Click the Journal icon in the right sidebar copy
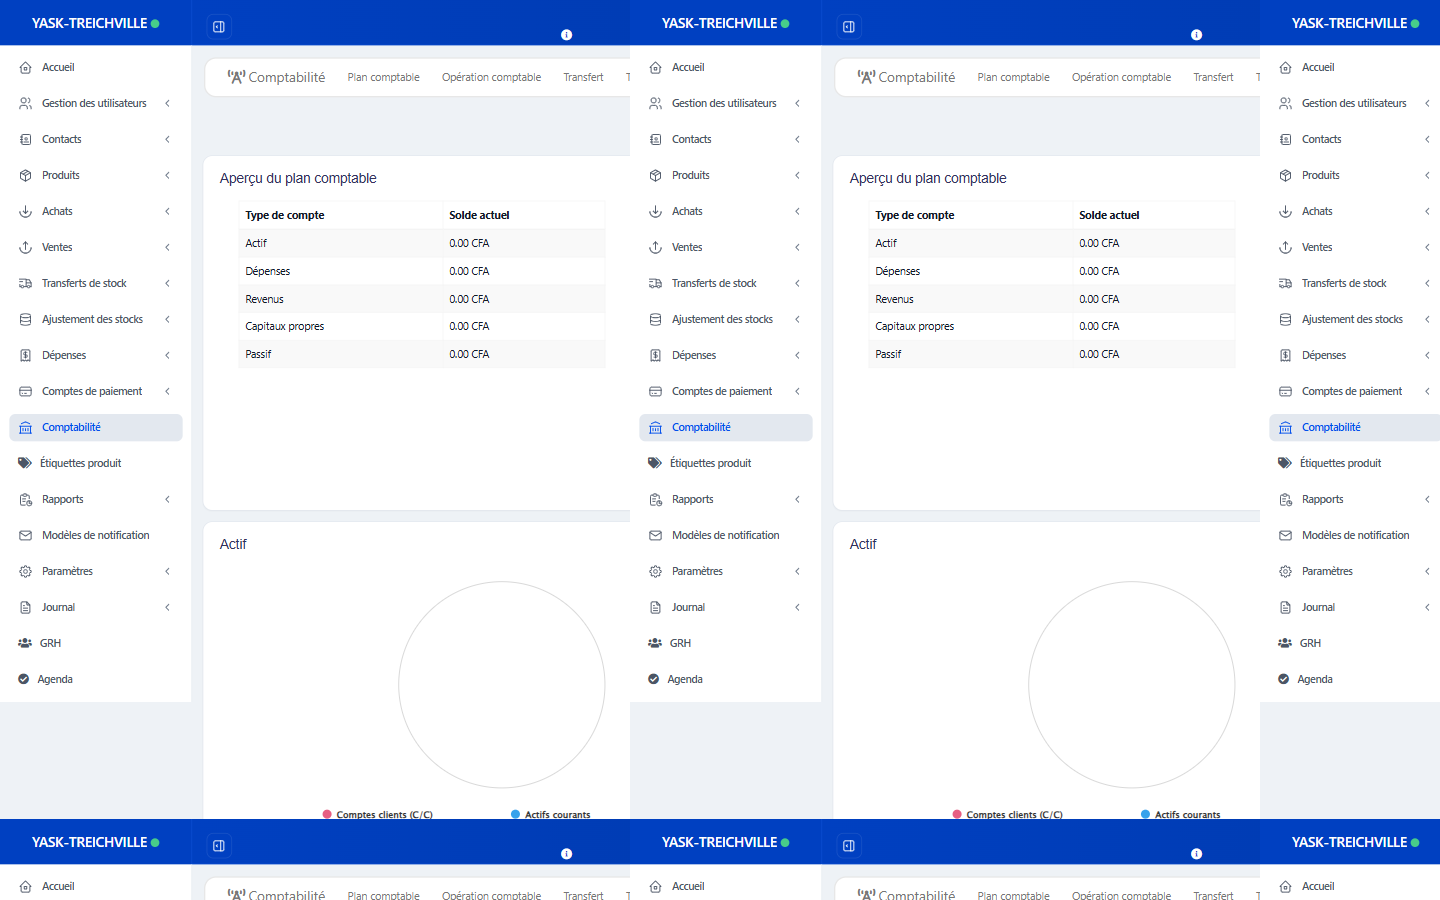Image resolution: width=1440 pixels, height=900 pixels. click(1286, 608)
